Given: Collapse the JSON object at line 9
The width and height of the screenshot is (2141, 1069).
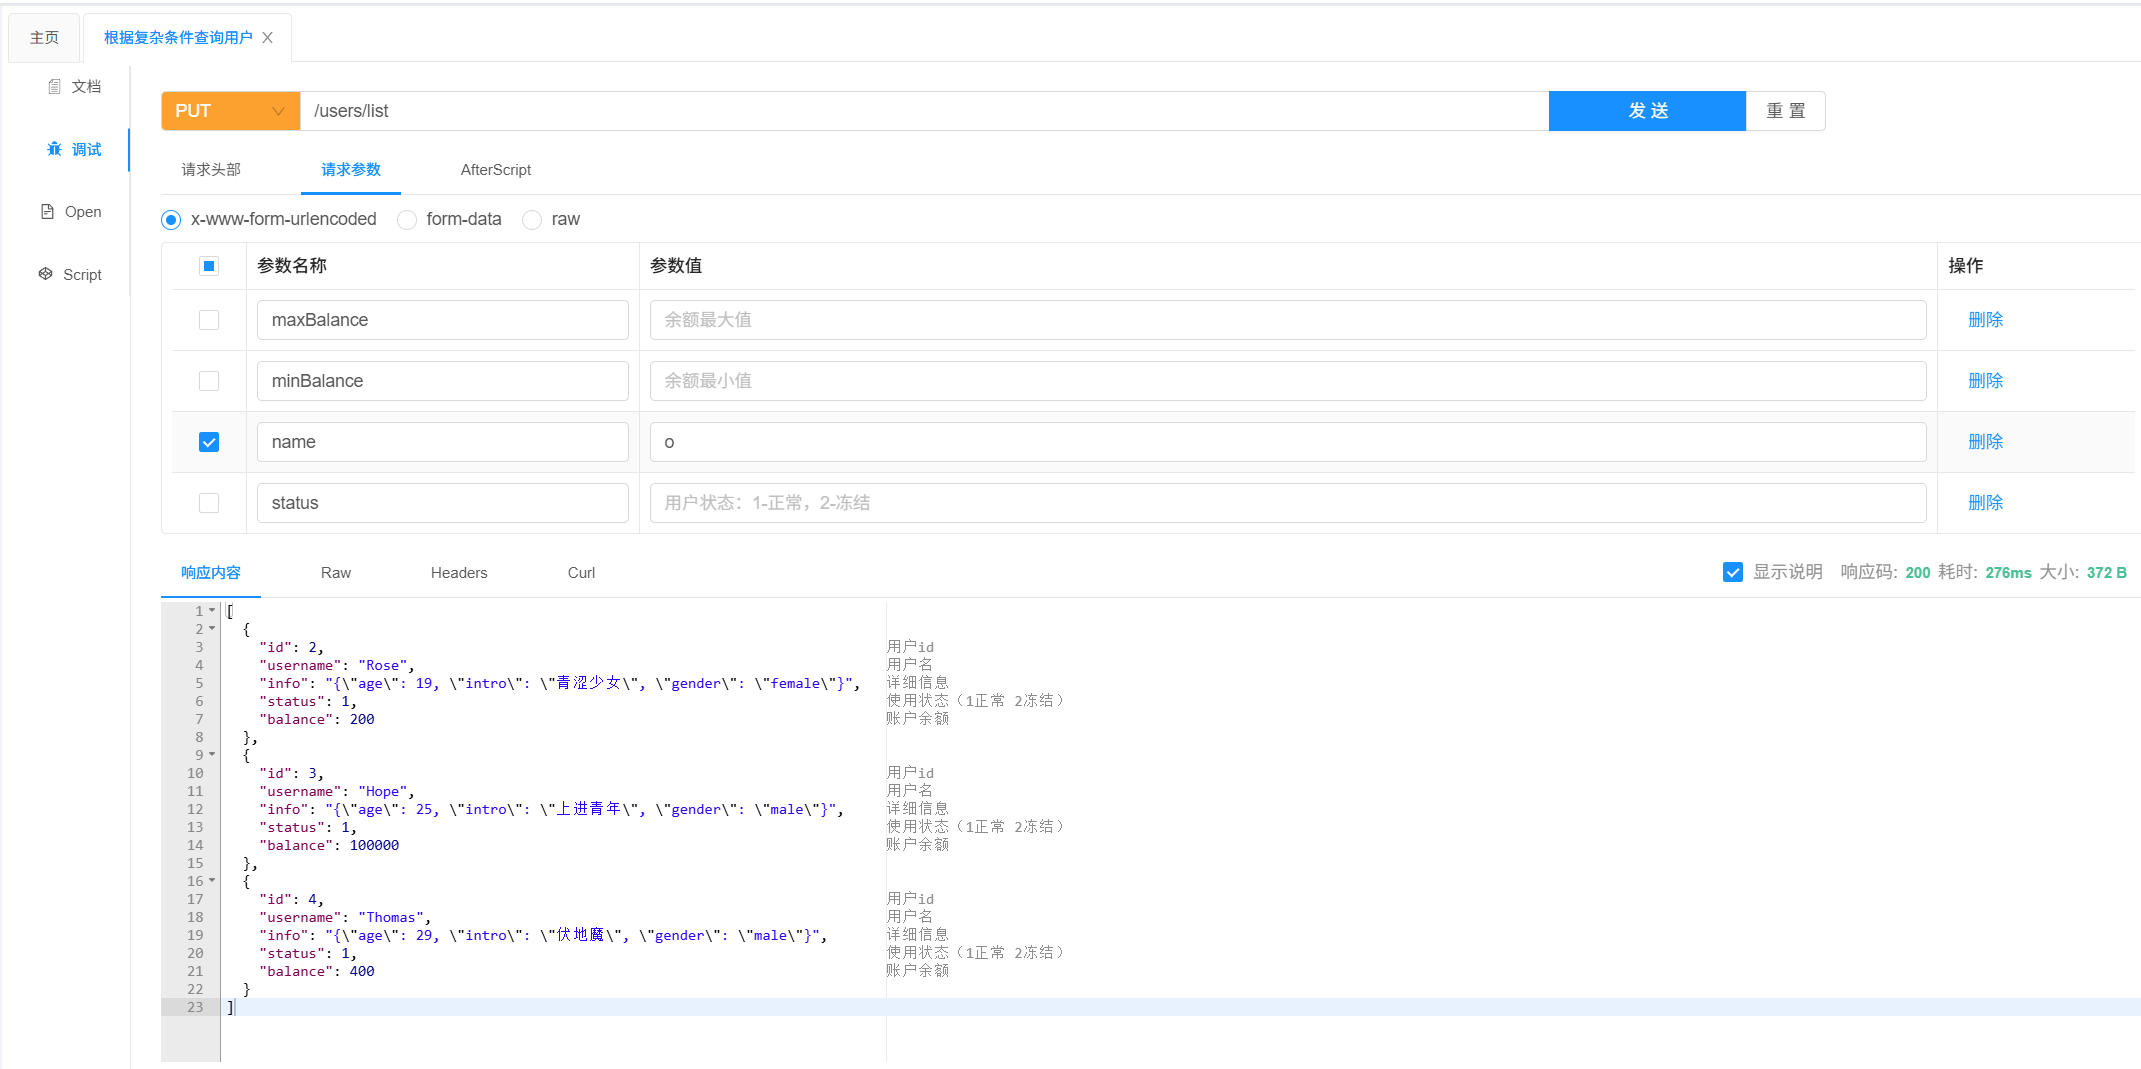Looking at the screenshot, I should 210,754.
